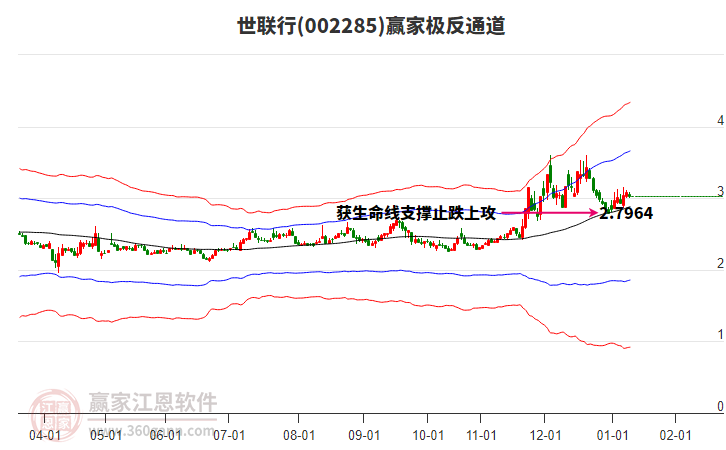Click the 10-01 date axis label
Image resolution: width=726 pixels, height=450 pixels.
pyautogui.click(x=427, y=436)
